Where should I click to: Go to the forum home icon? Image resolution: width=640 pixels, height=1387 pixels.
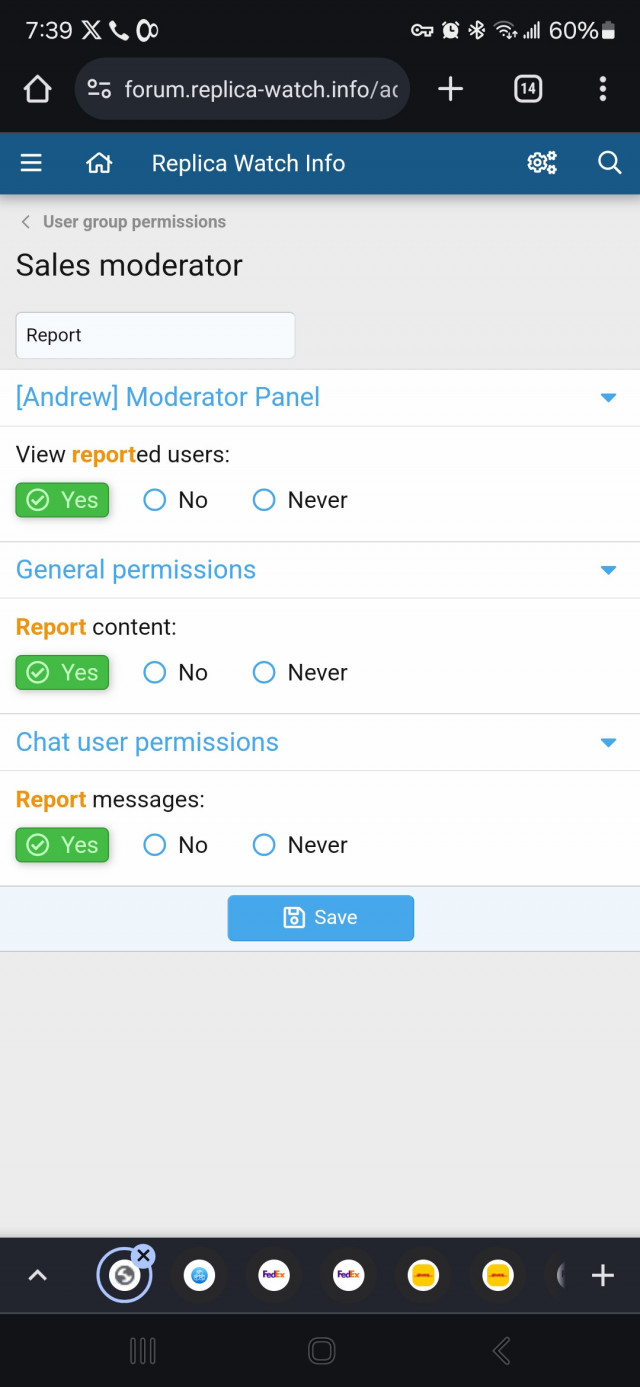[x=99, y=163]
